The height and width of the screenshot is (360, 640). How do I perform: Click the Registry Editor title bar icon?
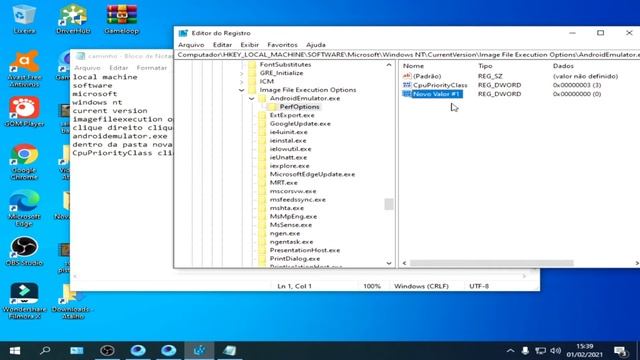(x=183, y=33)
